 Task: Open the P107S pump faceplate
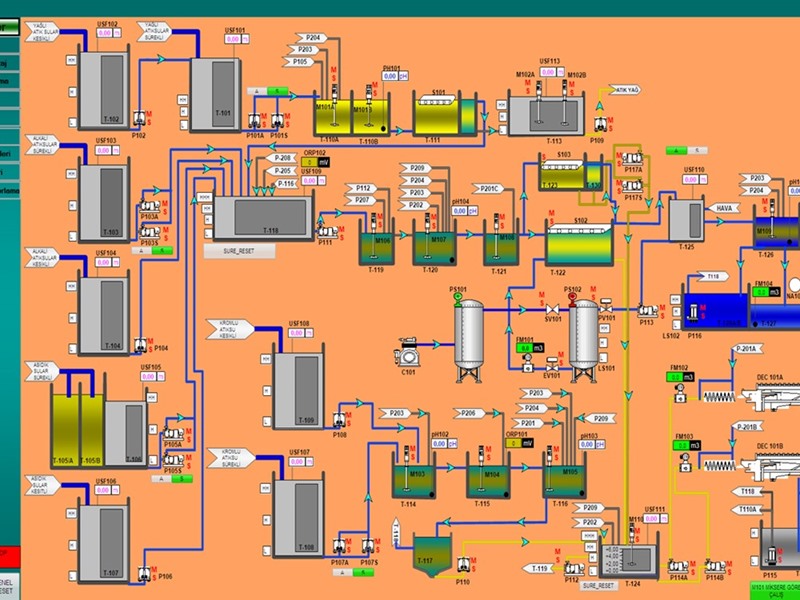368,546
